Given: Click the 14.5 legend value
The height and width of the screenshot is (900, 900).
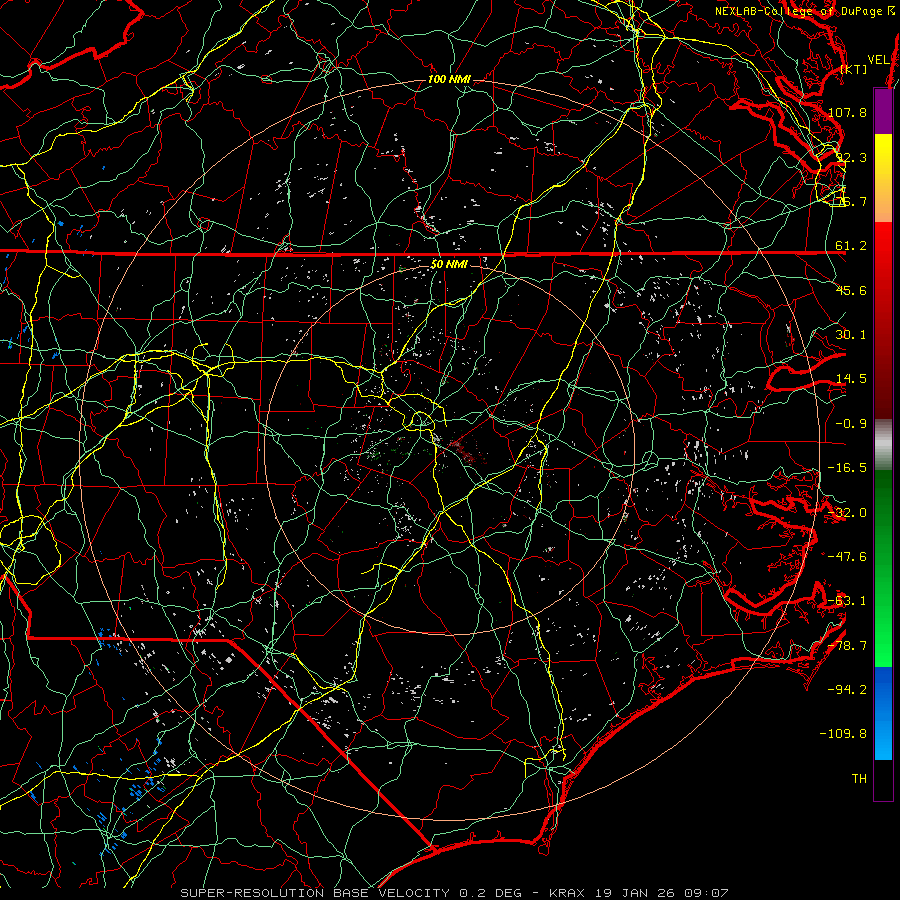Looking at the screenshot, I should pos(851,379).
